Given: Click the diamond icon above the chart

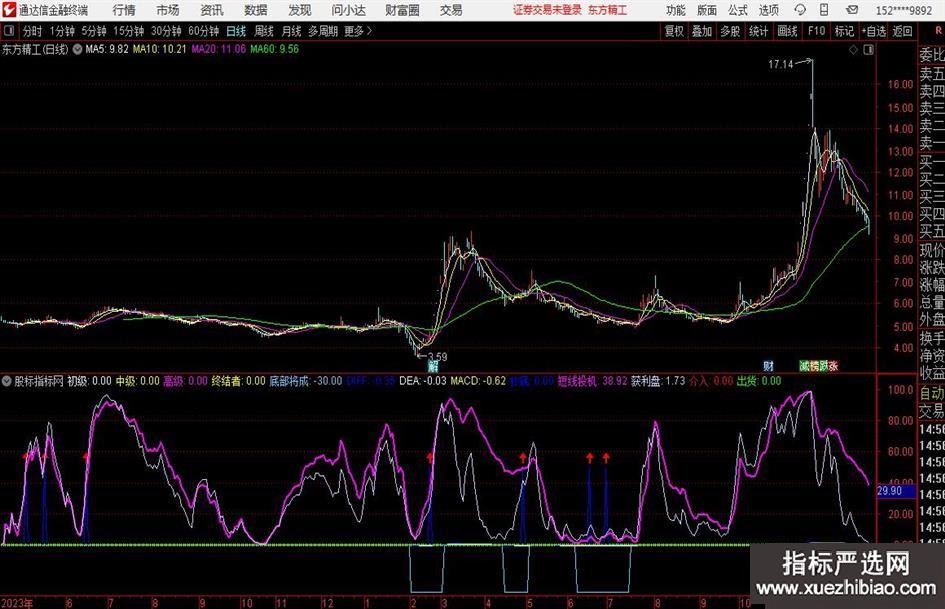Looking at the screenshot, I should (x=853, y=50).
